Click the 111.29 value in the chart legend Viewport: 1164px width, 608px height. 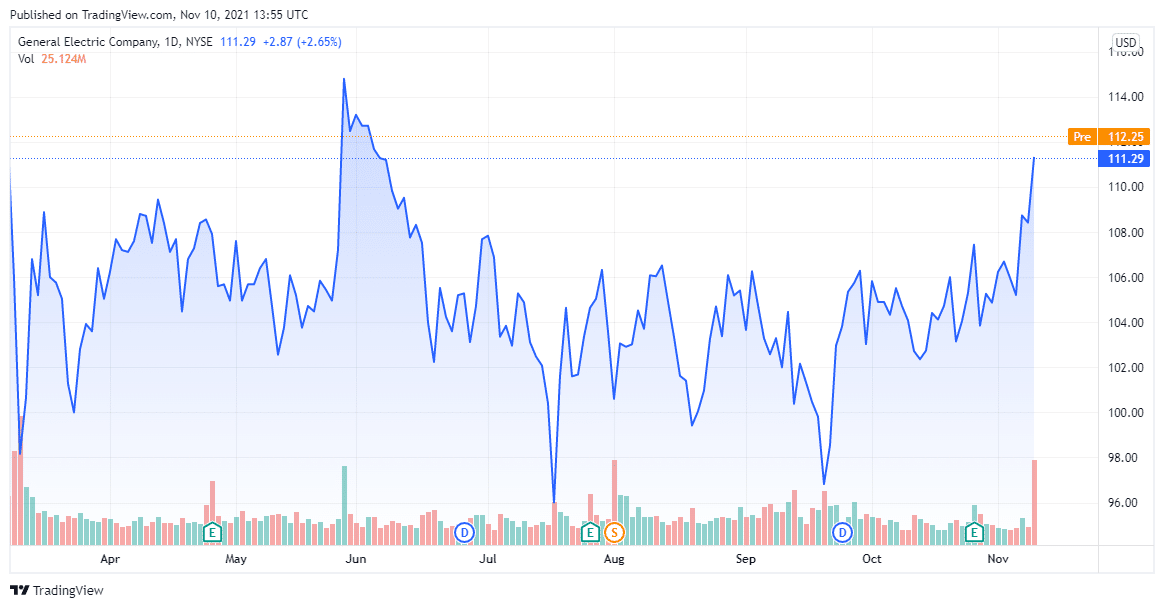click(x=238, y=42)
